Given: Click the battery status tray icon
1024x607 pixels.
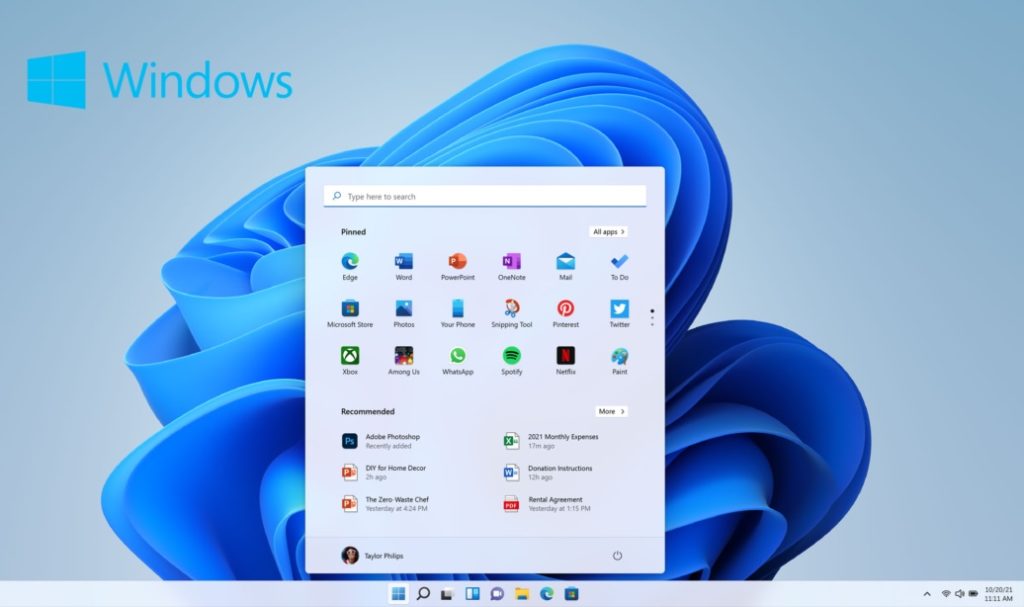Looking at the screenshot, I should (x=973, y=594).
